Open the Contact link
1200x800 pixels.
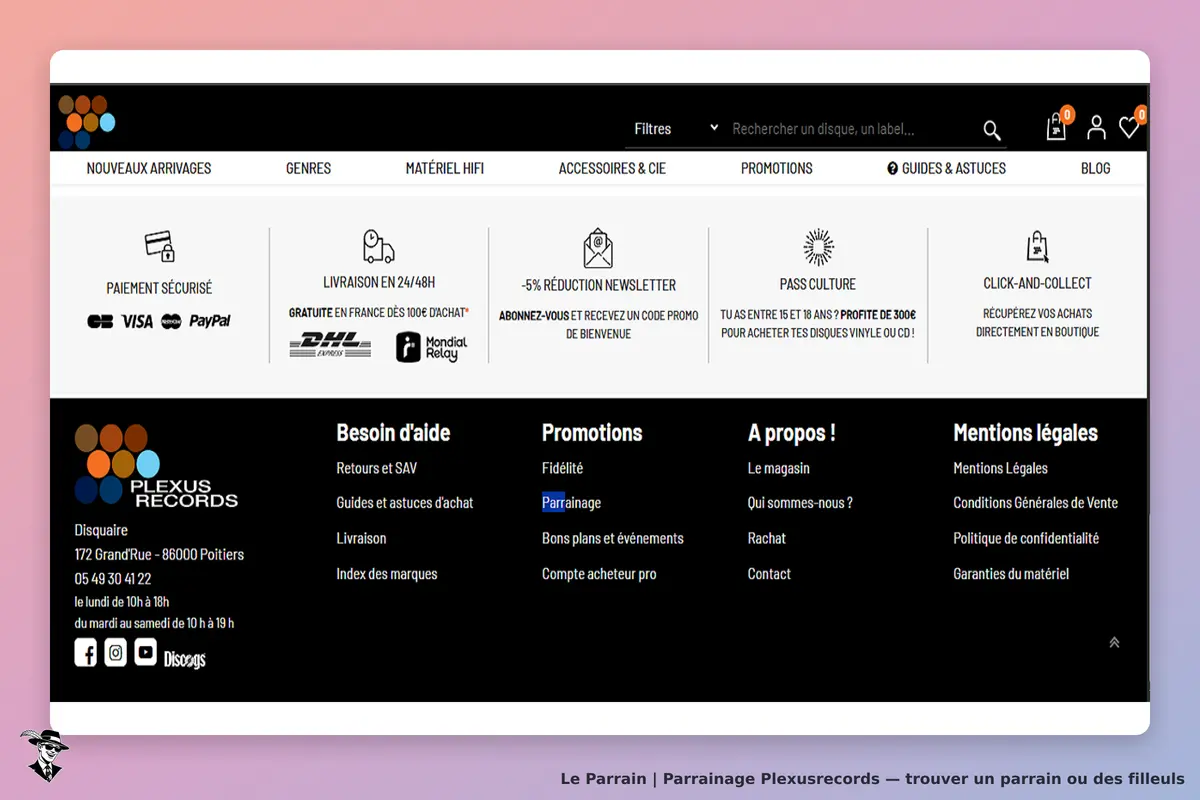point(769,574)
